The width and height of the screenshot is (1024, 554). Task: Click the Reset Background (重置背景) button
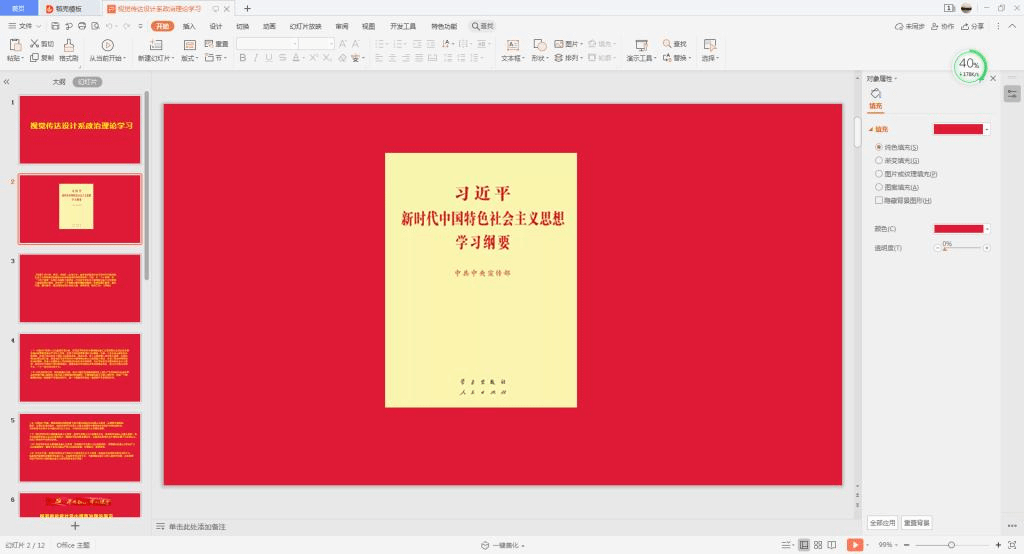916,522
